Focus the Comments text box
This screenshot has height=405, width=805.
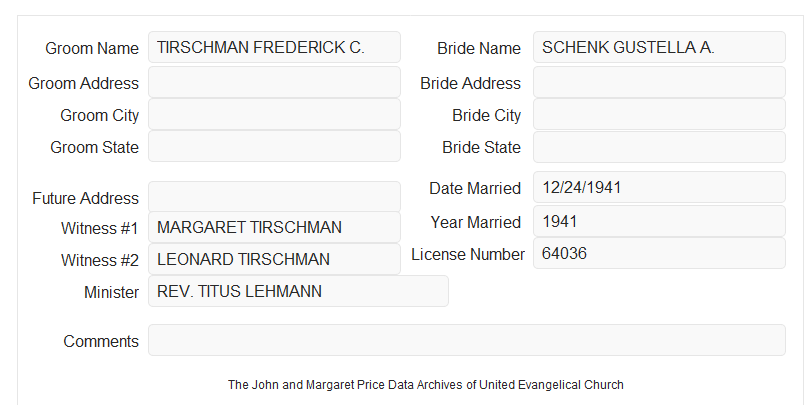click(x=467, y=340)
